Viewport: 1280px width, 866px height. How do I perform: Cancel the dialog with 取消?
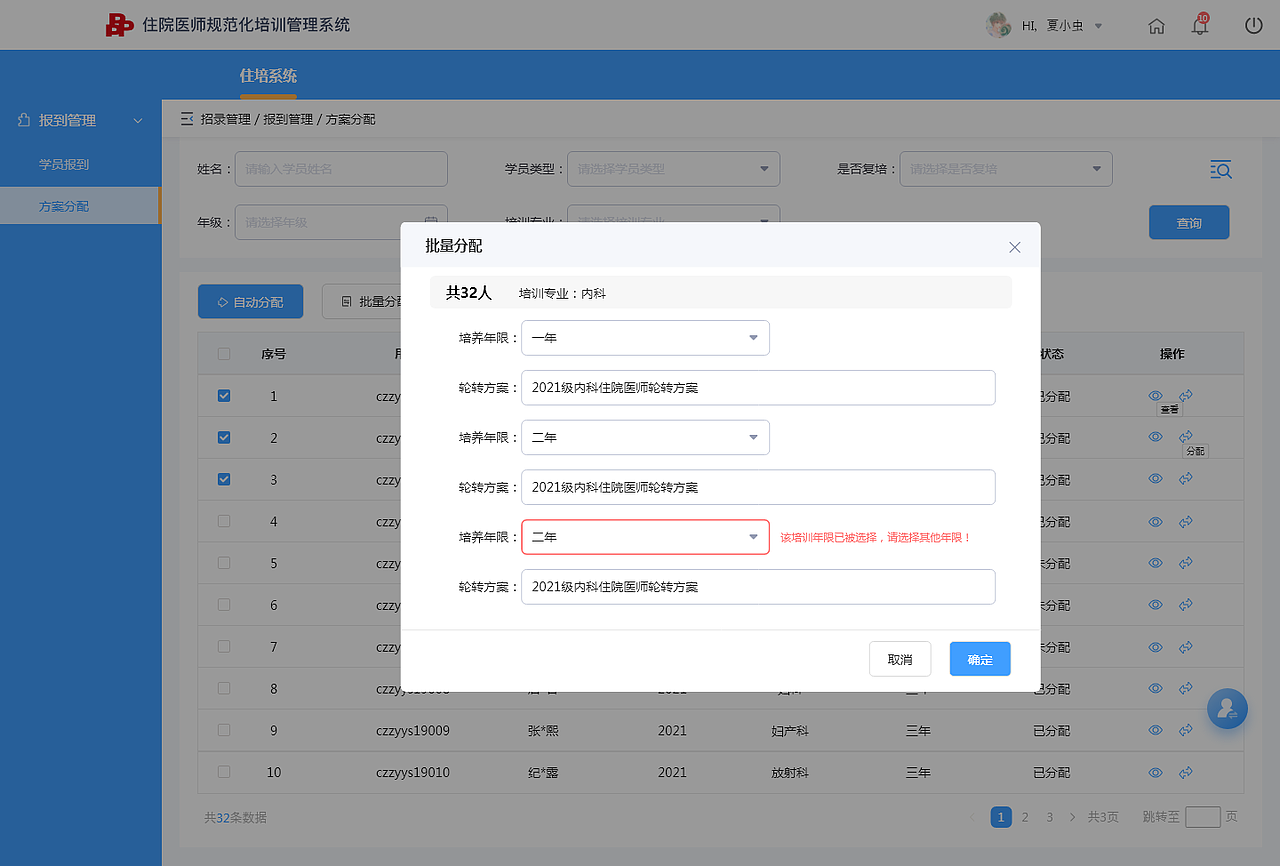(900, 659)
